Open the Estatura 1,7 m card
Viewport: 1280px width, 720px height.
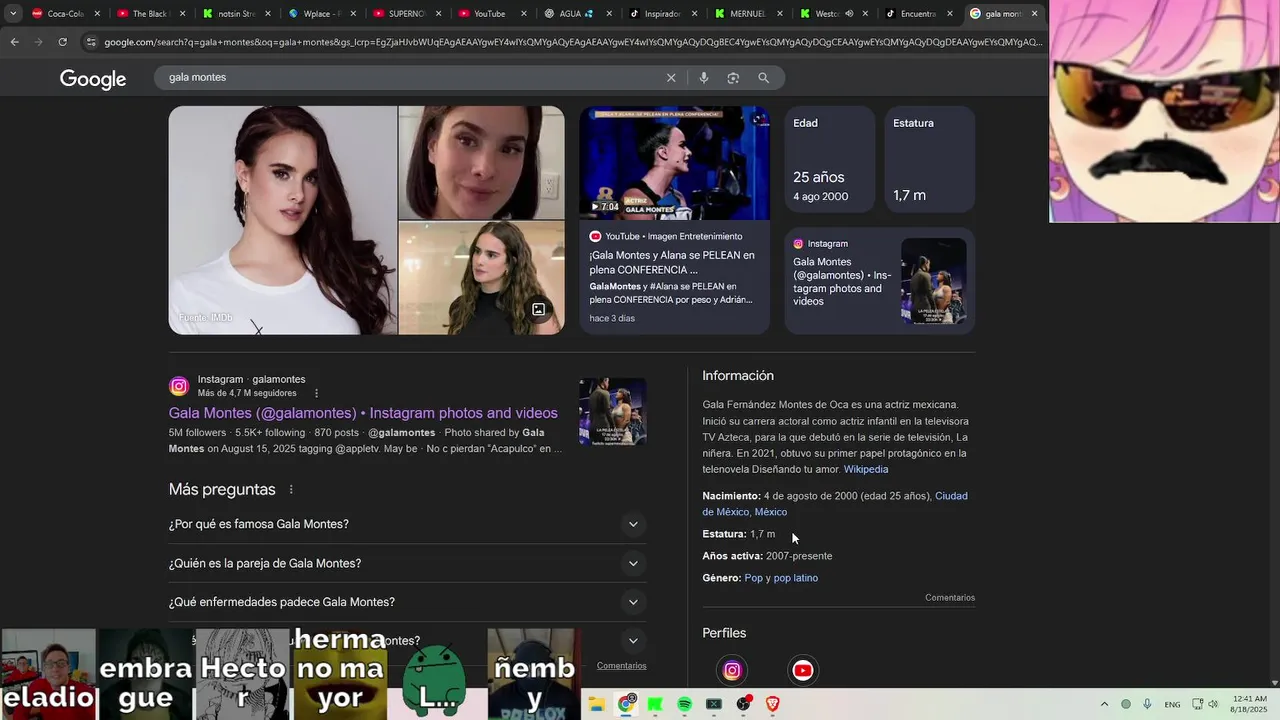[929, 159]
